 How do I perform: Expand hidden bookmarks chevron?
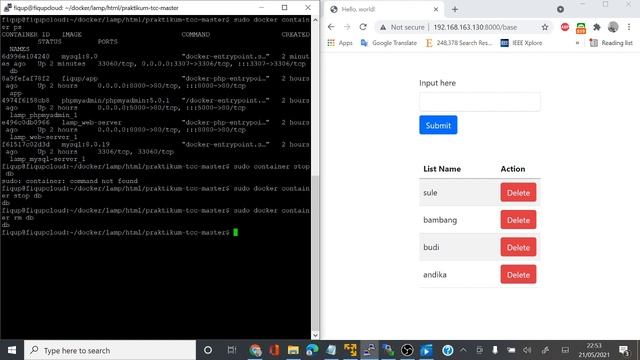[x=577, y=43]
